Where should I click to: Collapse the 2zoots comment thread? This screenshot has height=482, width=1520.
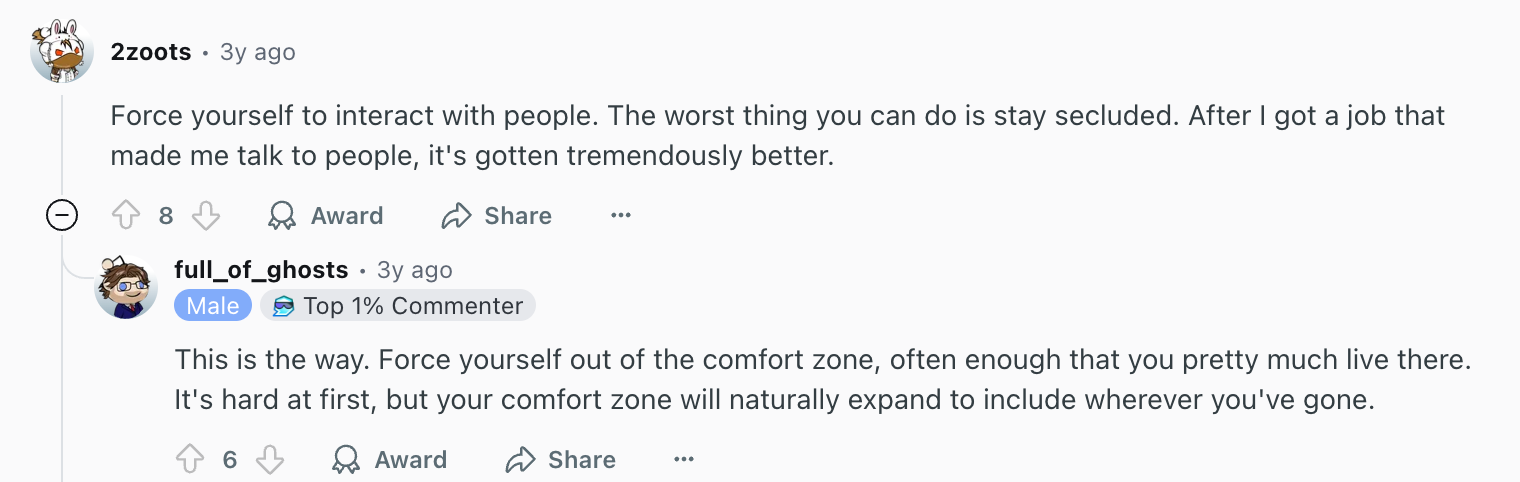pos(62,216)
